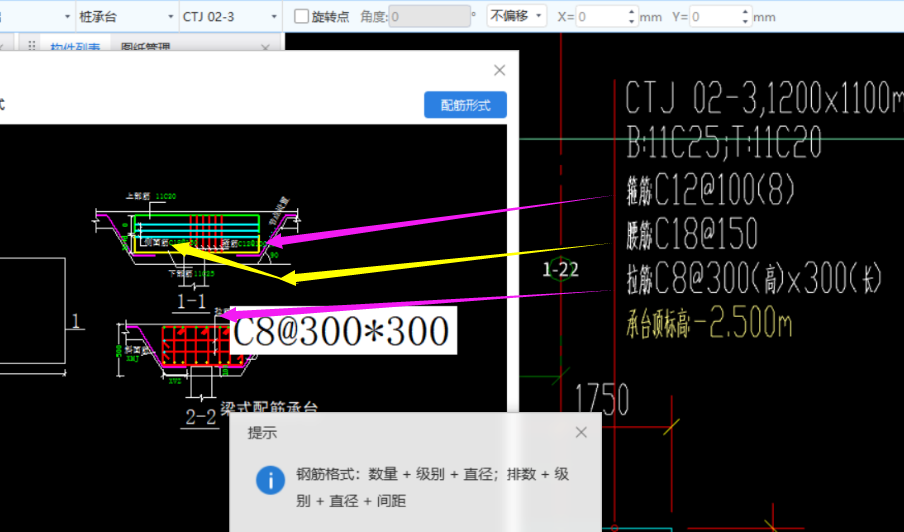This screenshot has width=904, height=532.
Task: Open the 桩承台 component type dropdown
Action: tap(126, 17)
